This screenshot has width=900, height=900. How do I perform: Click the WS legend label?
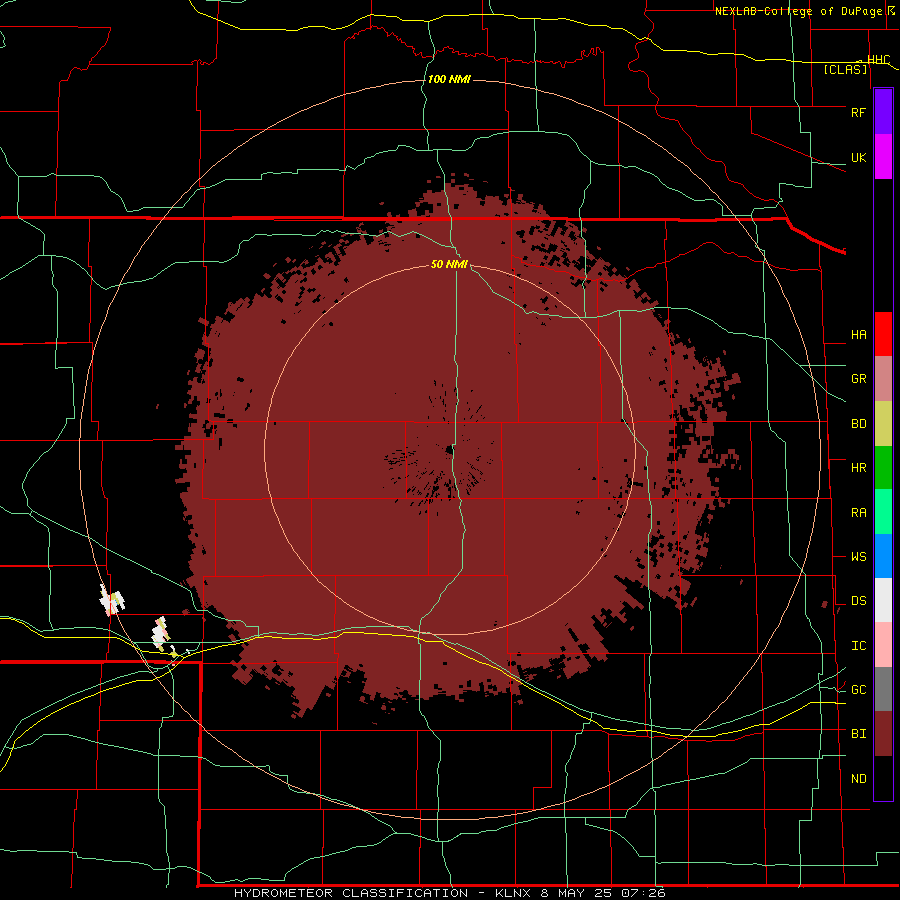click(x=858, y=557)
